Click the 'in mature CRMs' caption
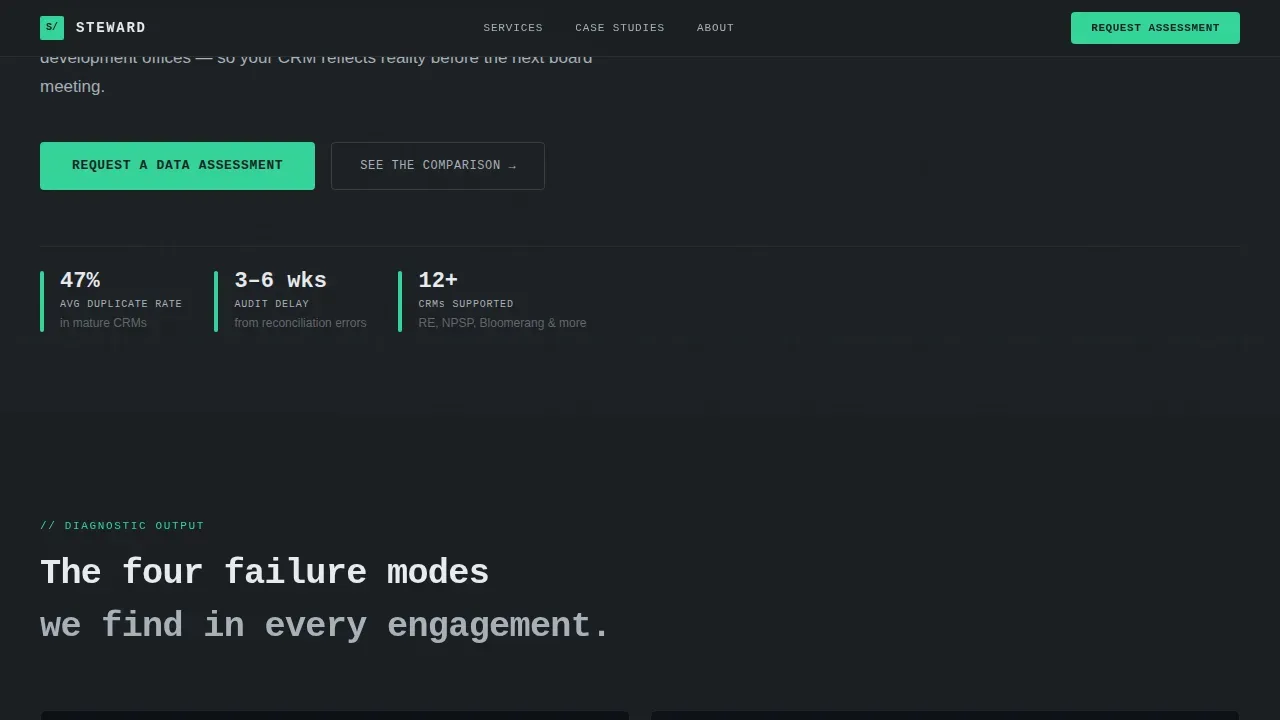Screen dimensions: 1280x720 pos(103,323)
